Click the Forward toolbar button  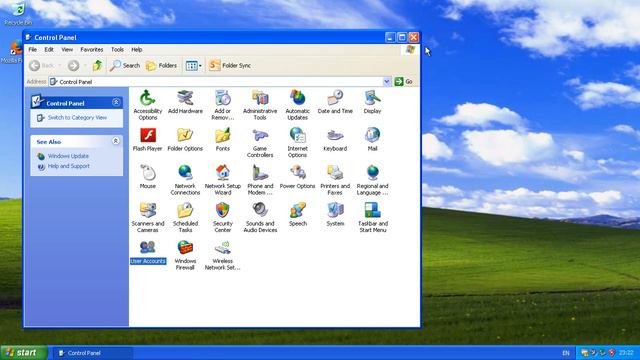pyautogui.click(x=73, y=65)
